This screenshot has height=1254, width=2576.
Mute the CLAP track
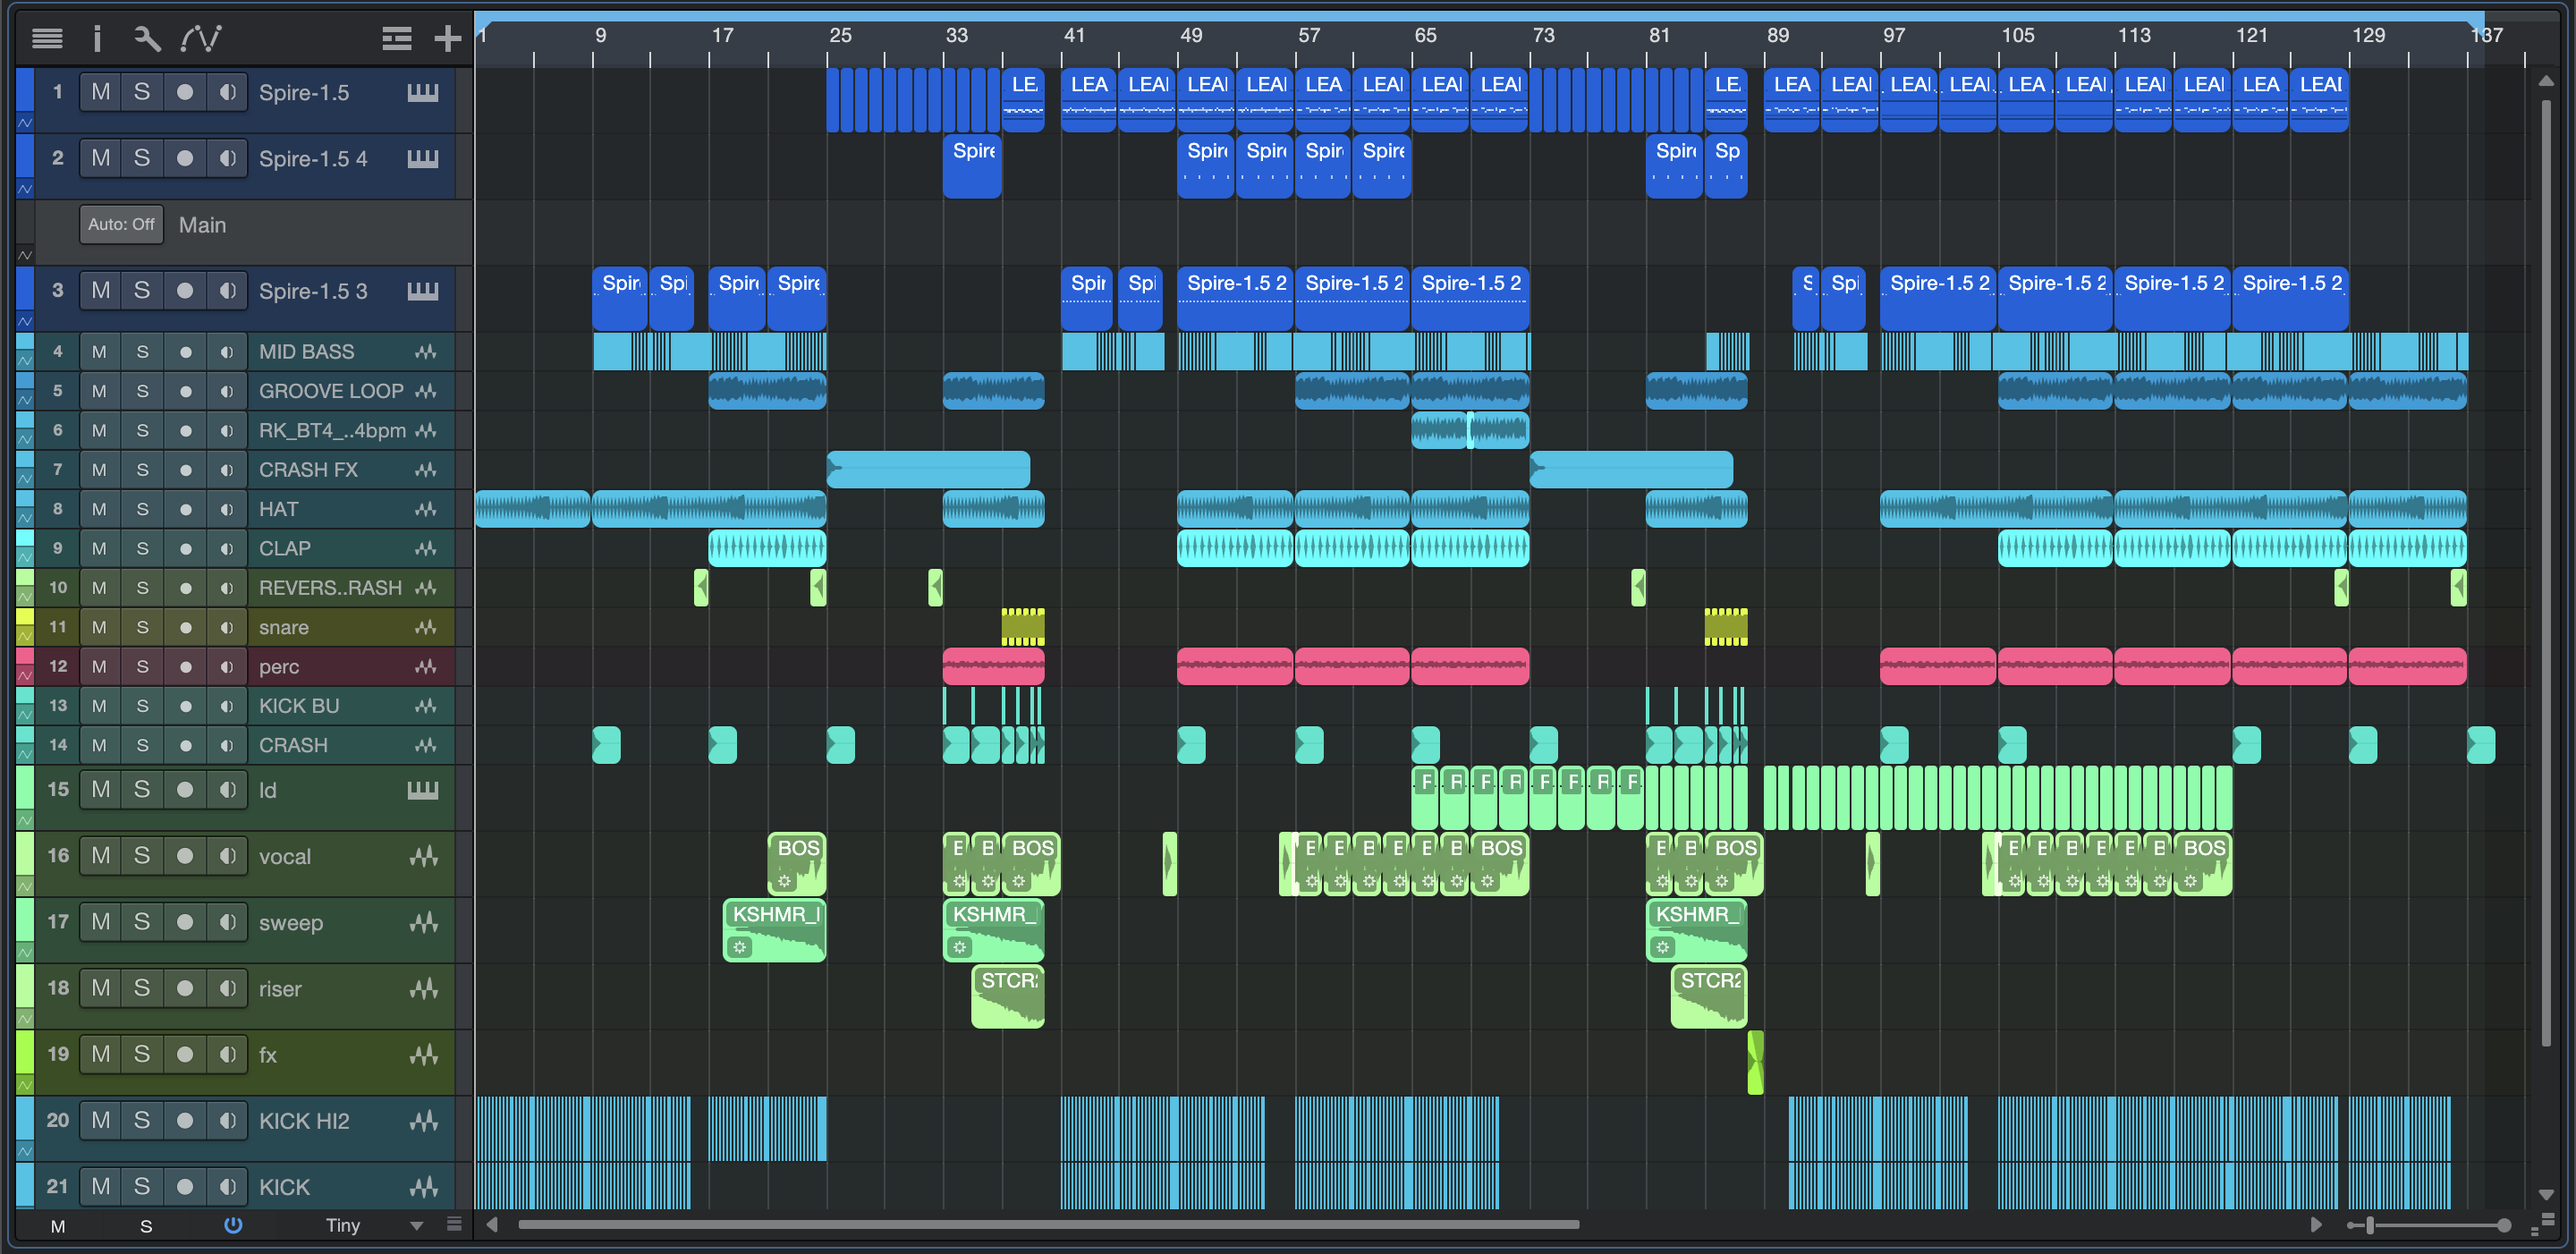click(x=99, y=548)
